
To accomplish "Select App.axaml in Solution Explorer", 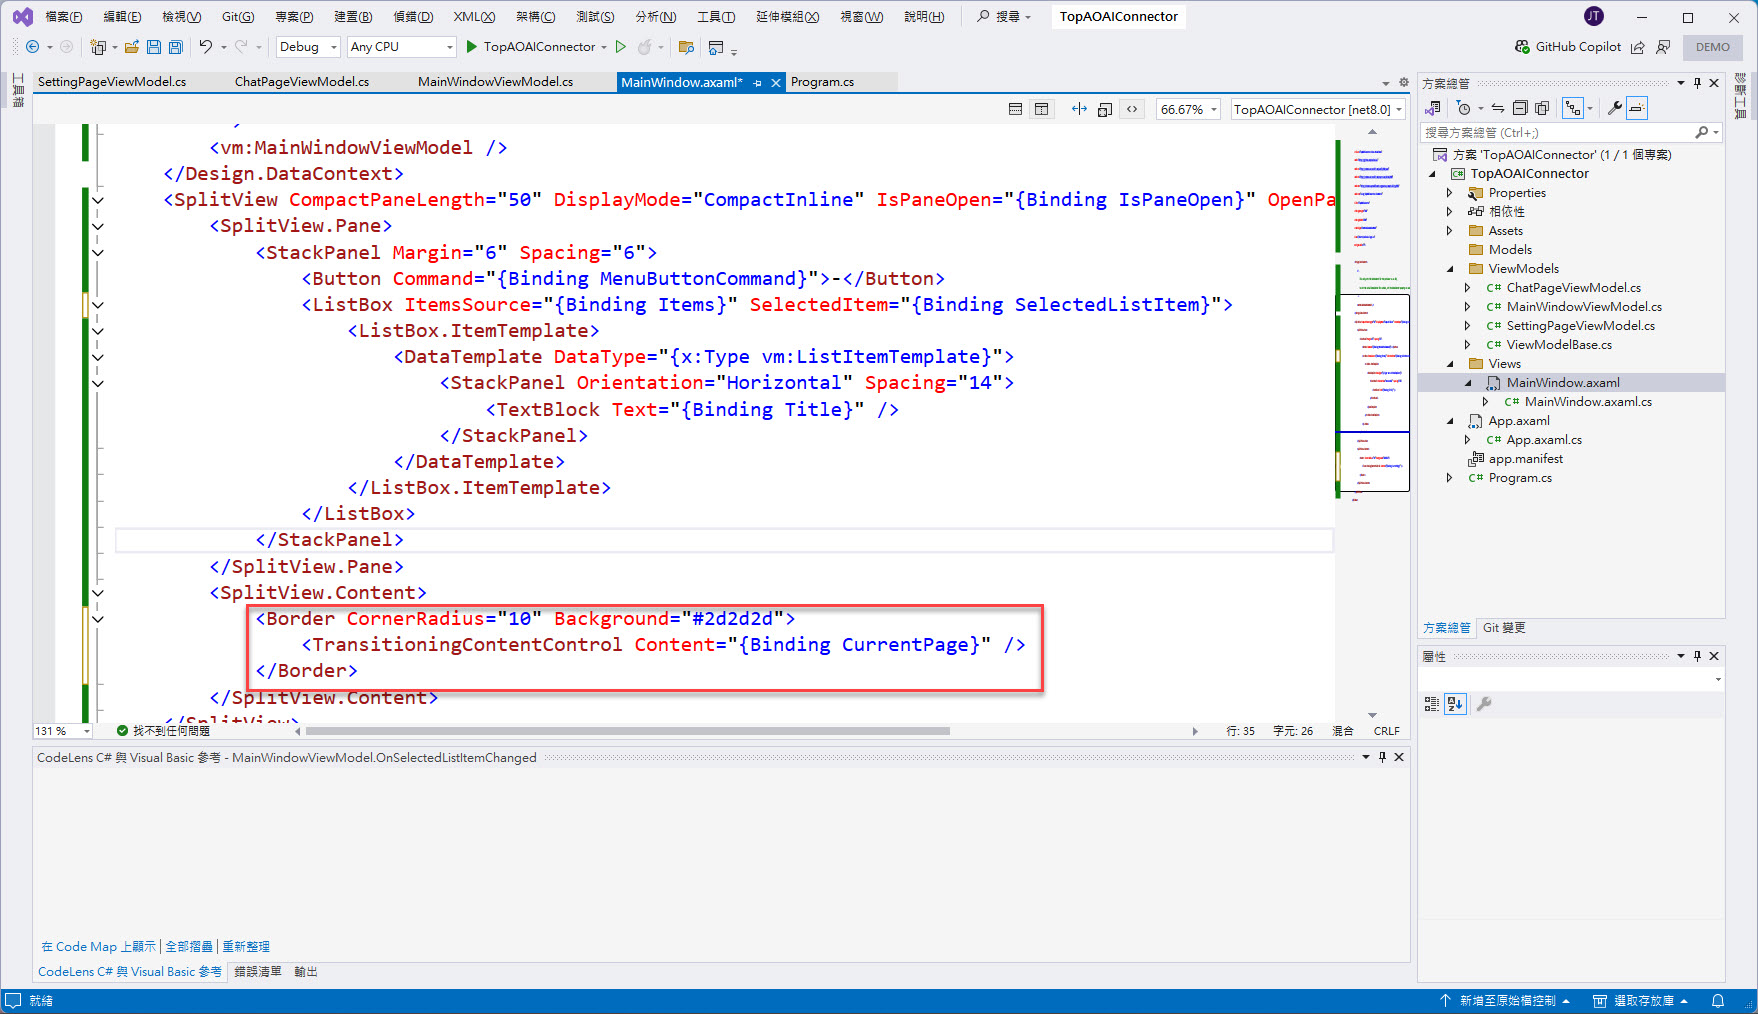I will (1519, 421).
